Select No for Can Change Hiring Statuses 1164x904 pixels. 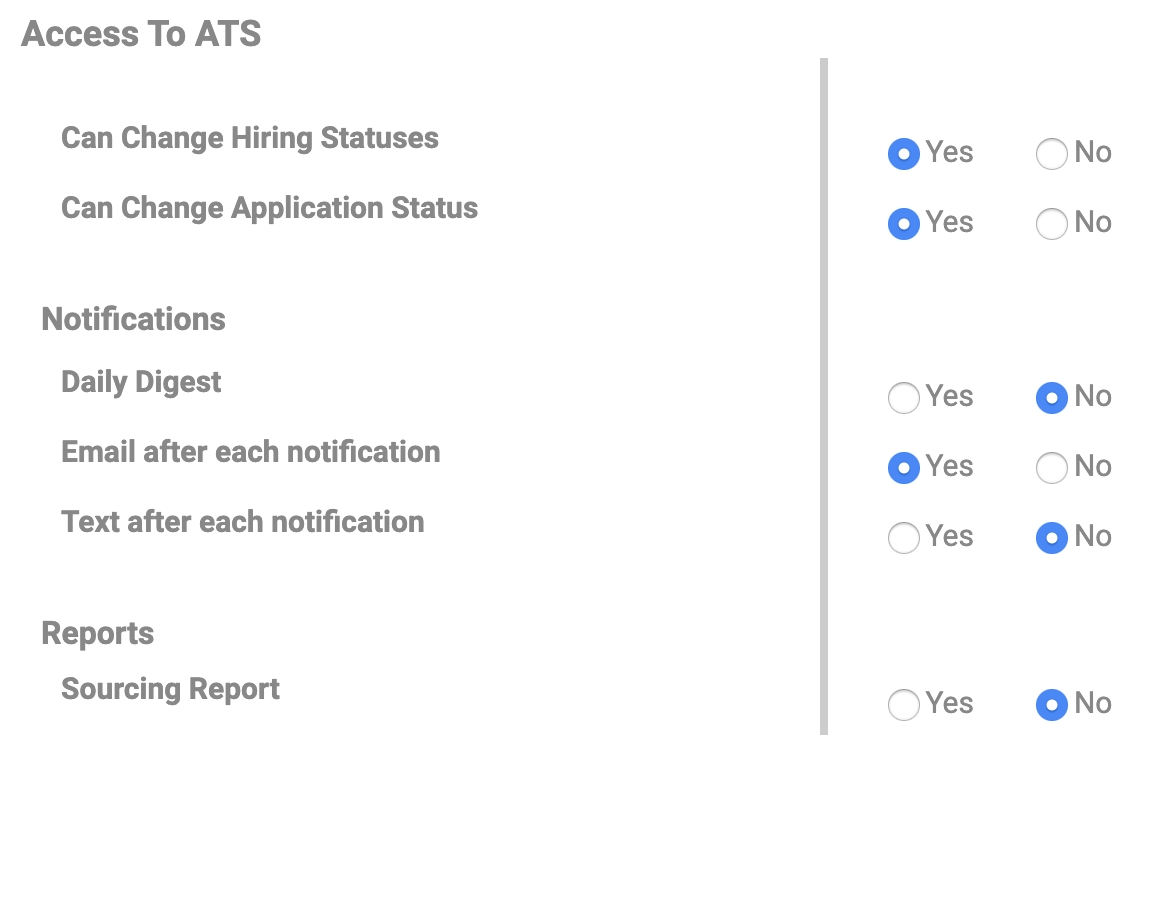click(x=1052, y=154)
